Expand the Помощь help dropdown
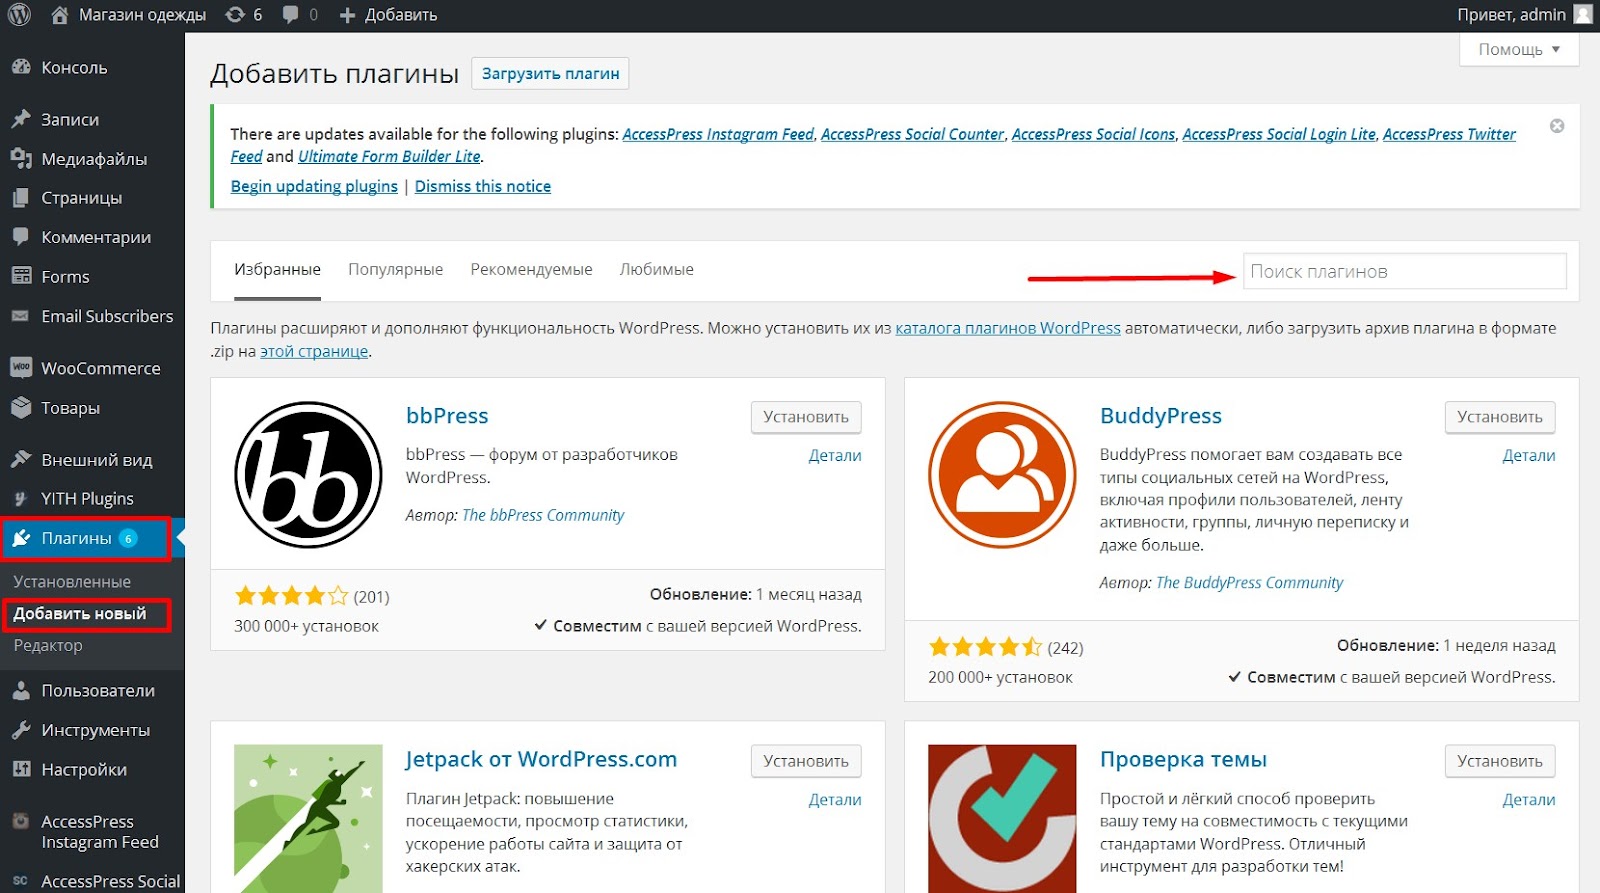 (1519, 49)
